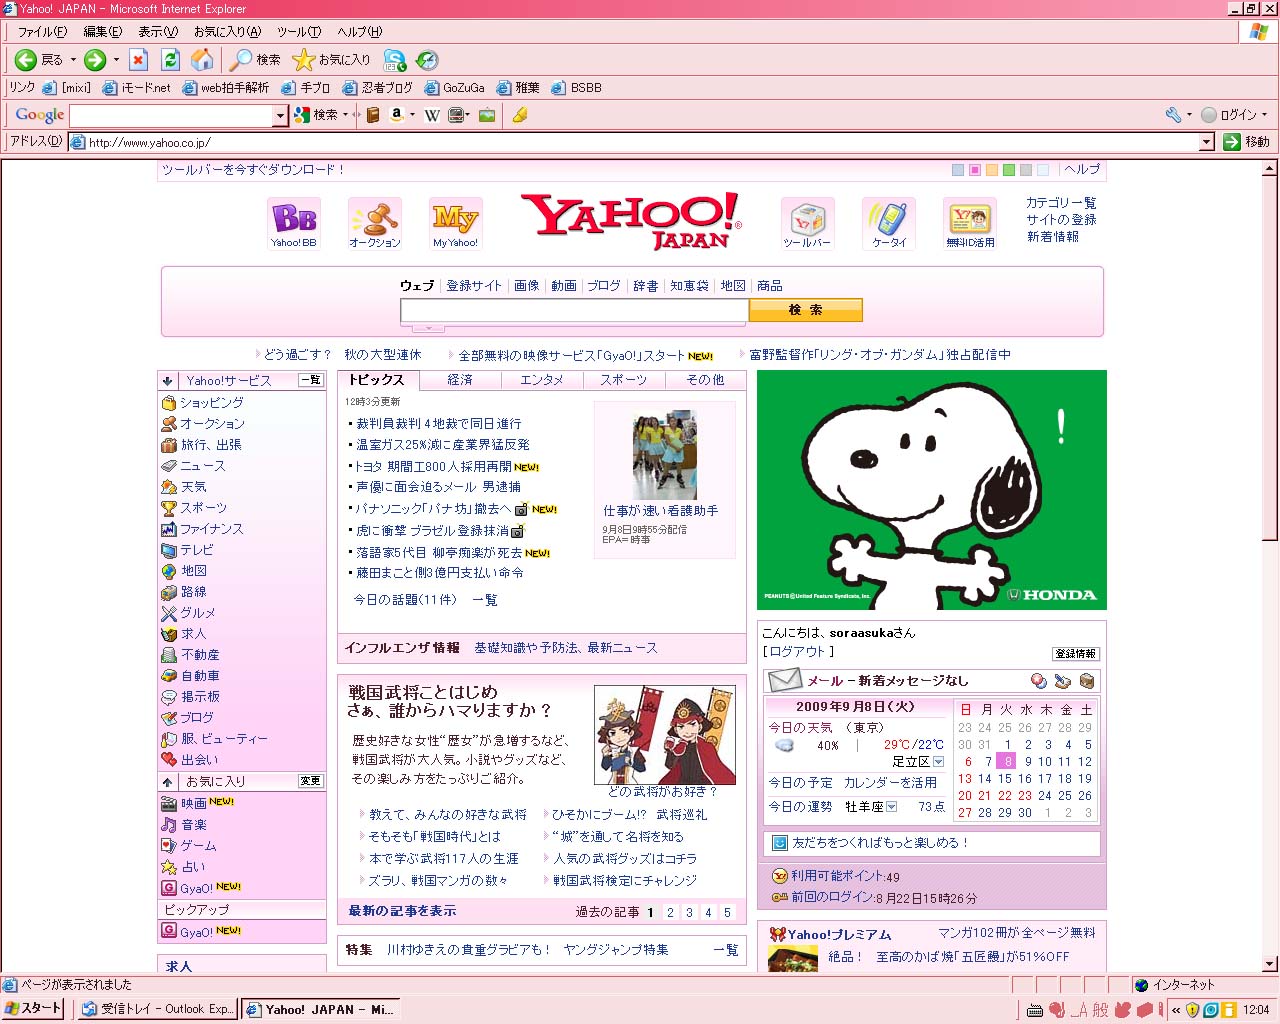Switch to the 経済 topics tab

460,380
